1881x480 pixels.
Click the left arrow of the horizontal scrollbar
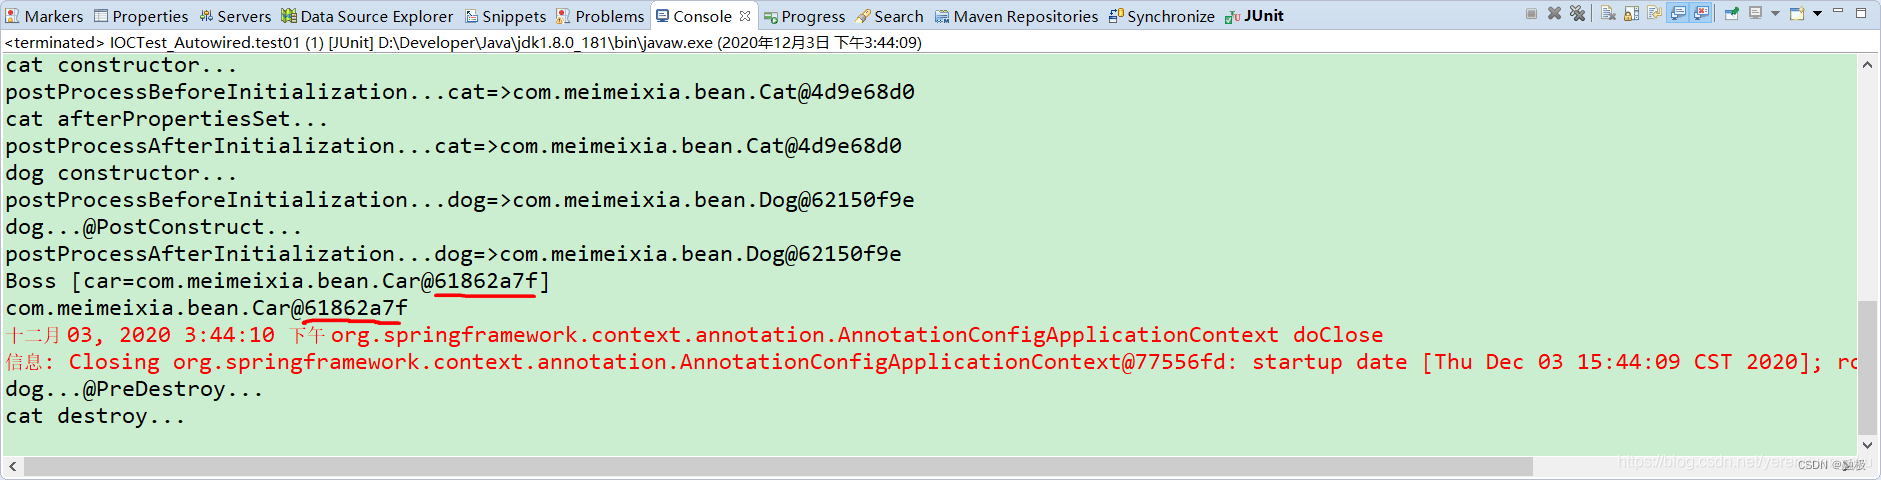pyautogui.click(x=12, y=467)
